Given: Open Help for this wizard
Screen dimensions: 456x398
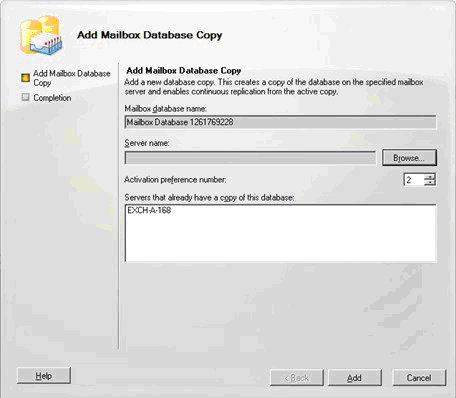Looking at the screenshot, I should tap(44, 376).
